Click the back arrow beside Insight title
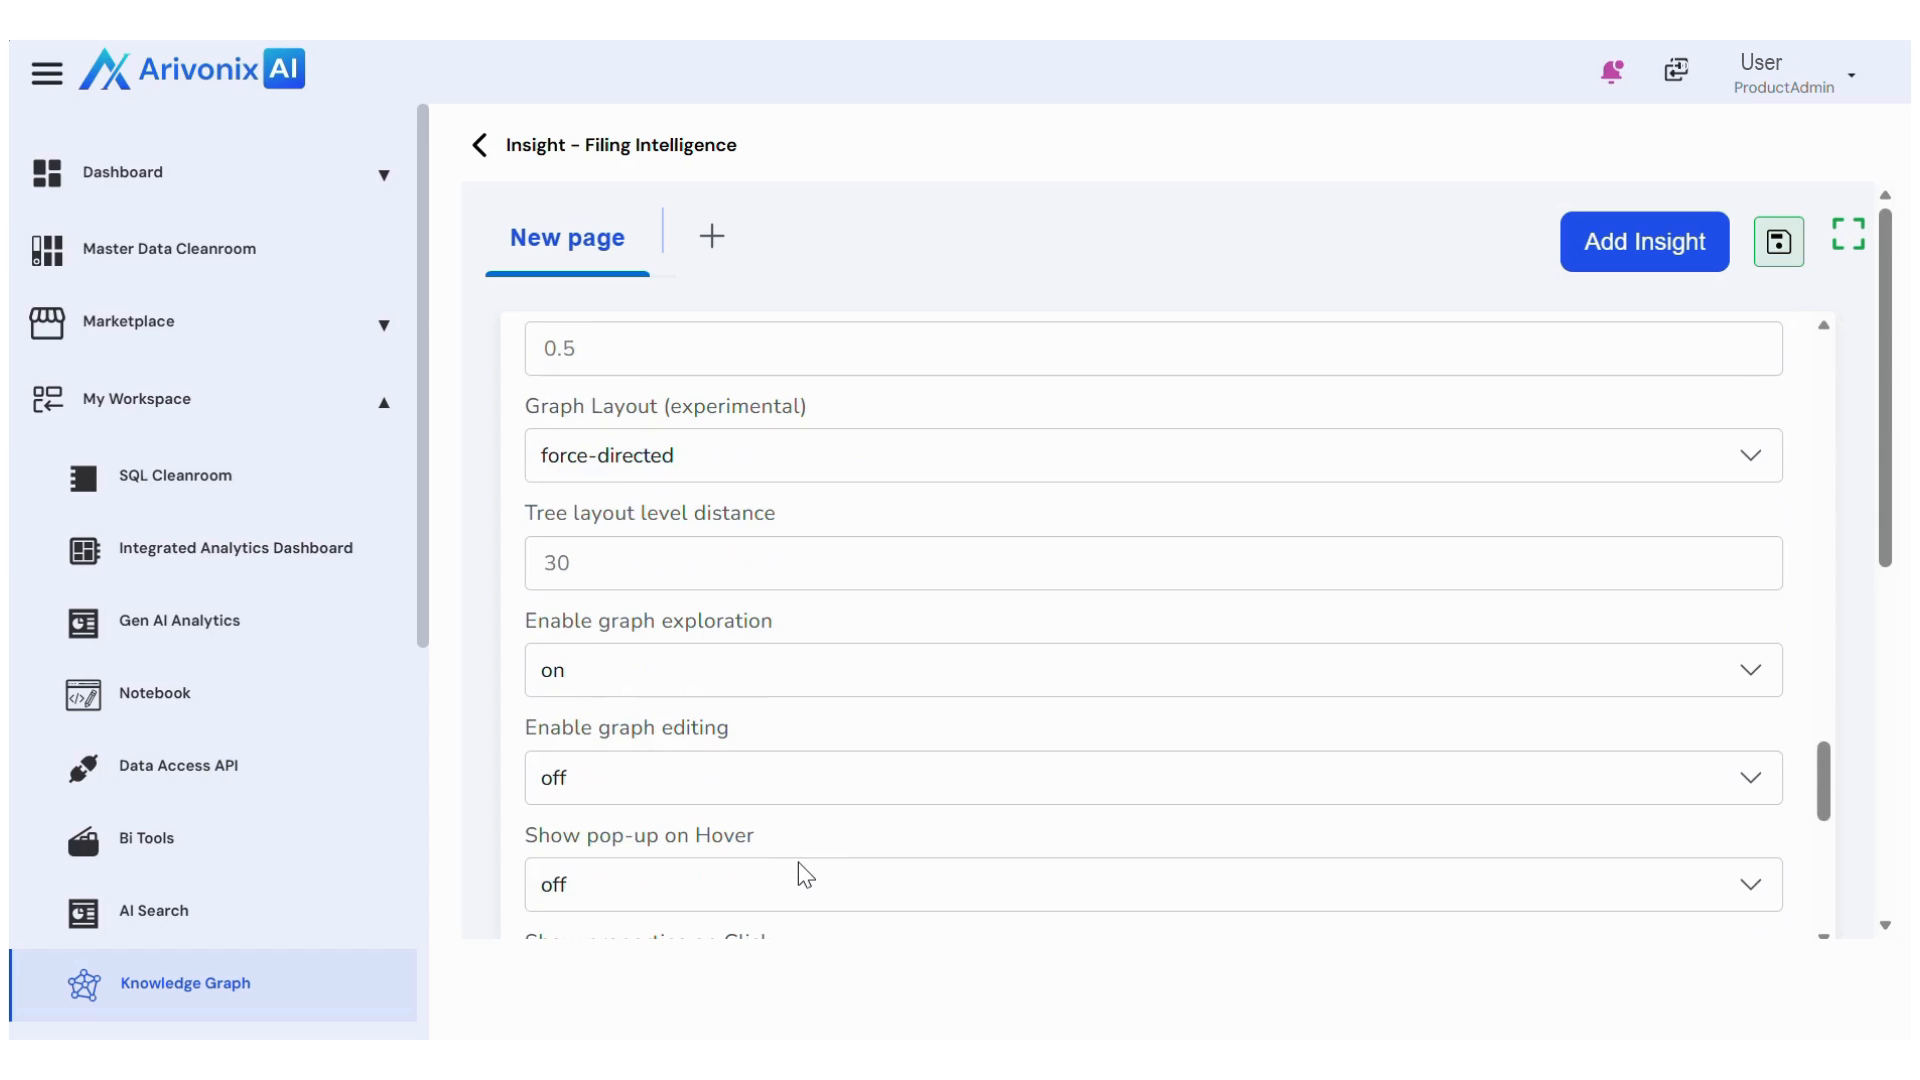This screenshot has height=1080, width=1920. 480,145
